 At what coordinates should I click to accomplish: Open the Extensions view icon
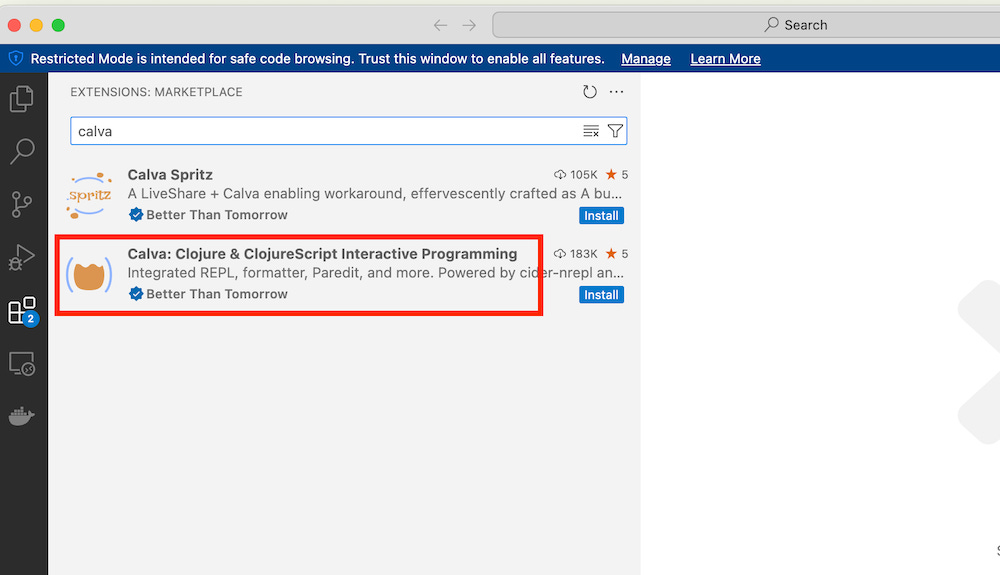coord(23,311)
